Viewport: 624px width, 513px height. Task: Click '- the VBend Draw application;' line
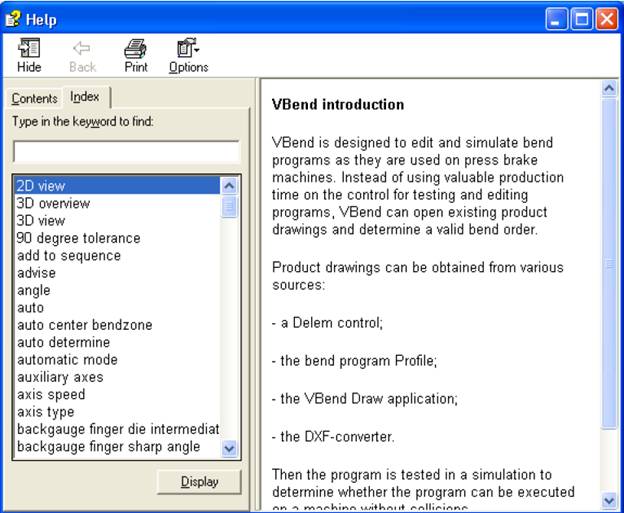point(365,399)
